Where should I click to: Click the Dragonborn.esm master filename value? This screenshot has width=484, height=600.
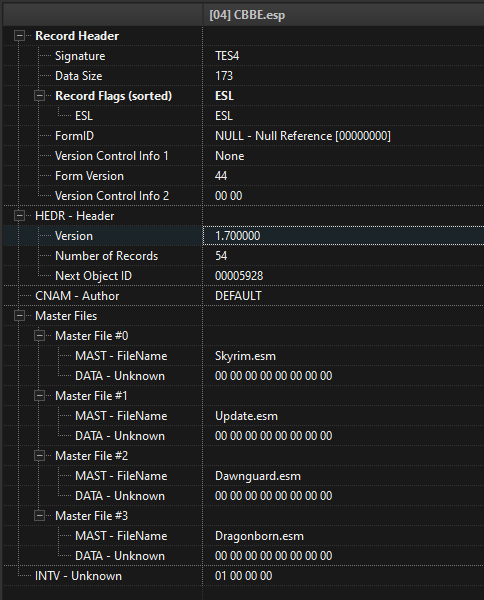[x=259, y=536]
